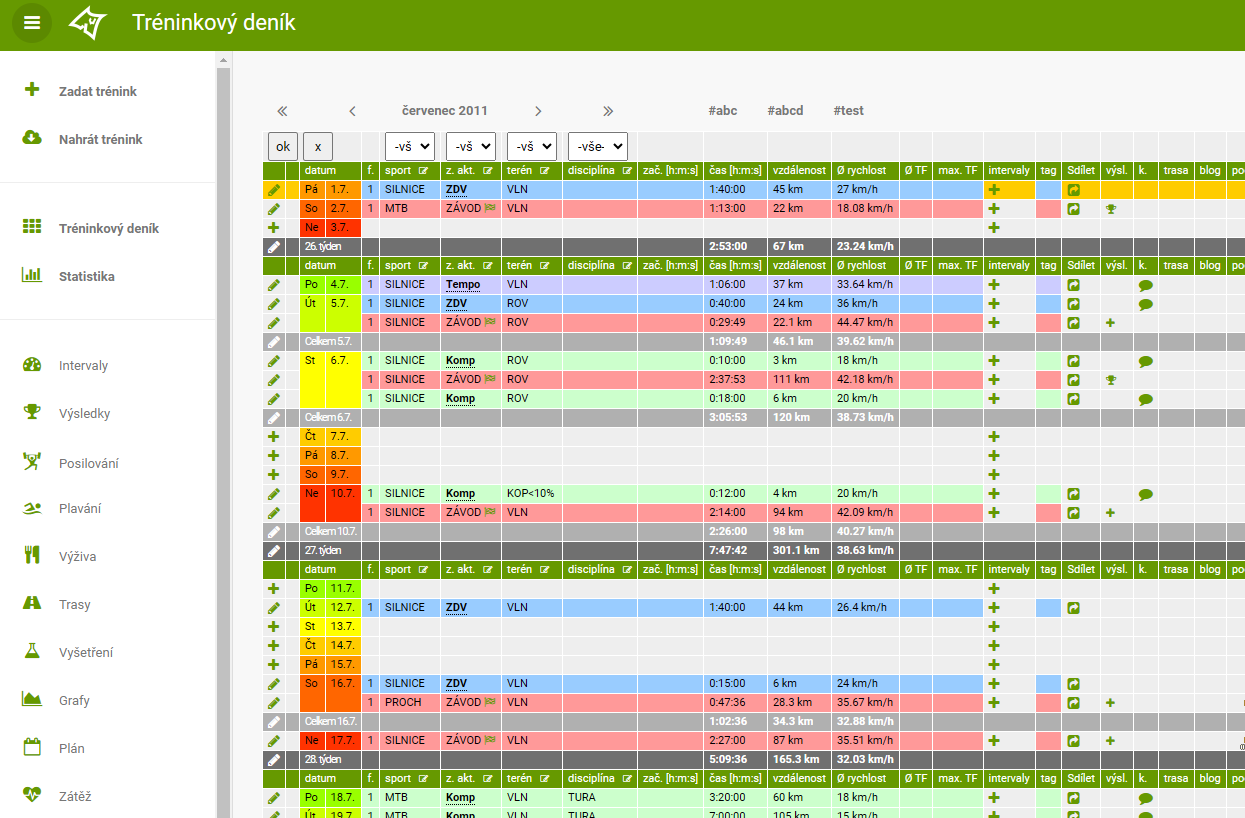Open the hamburger menu in the header

(x=32, y=23)
